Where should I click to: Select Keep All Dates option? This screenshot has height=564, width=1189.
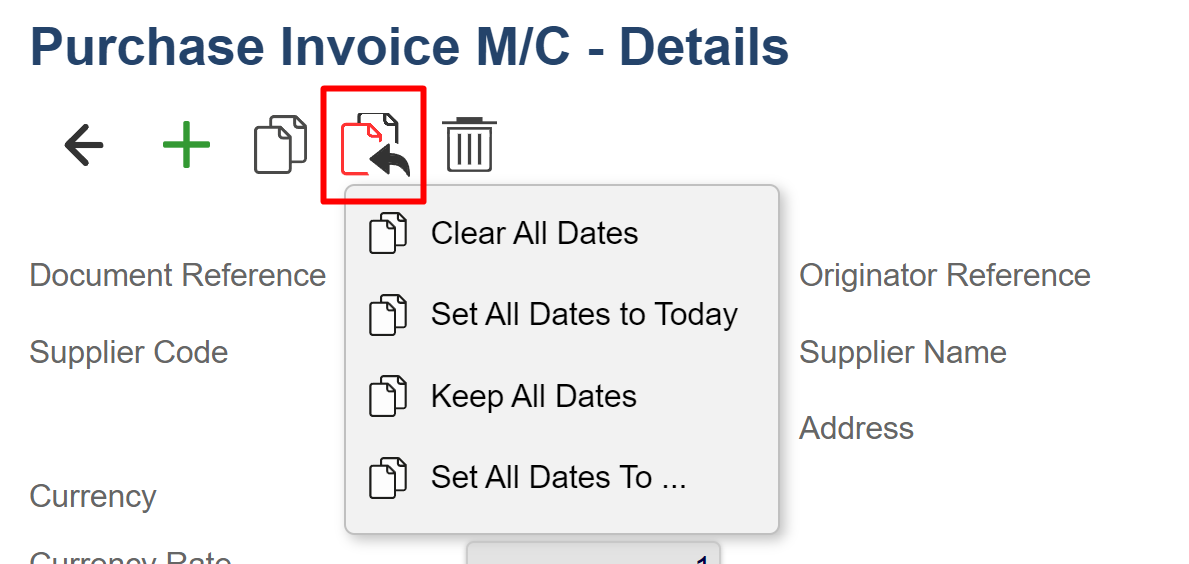[x=533, y=397]
